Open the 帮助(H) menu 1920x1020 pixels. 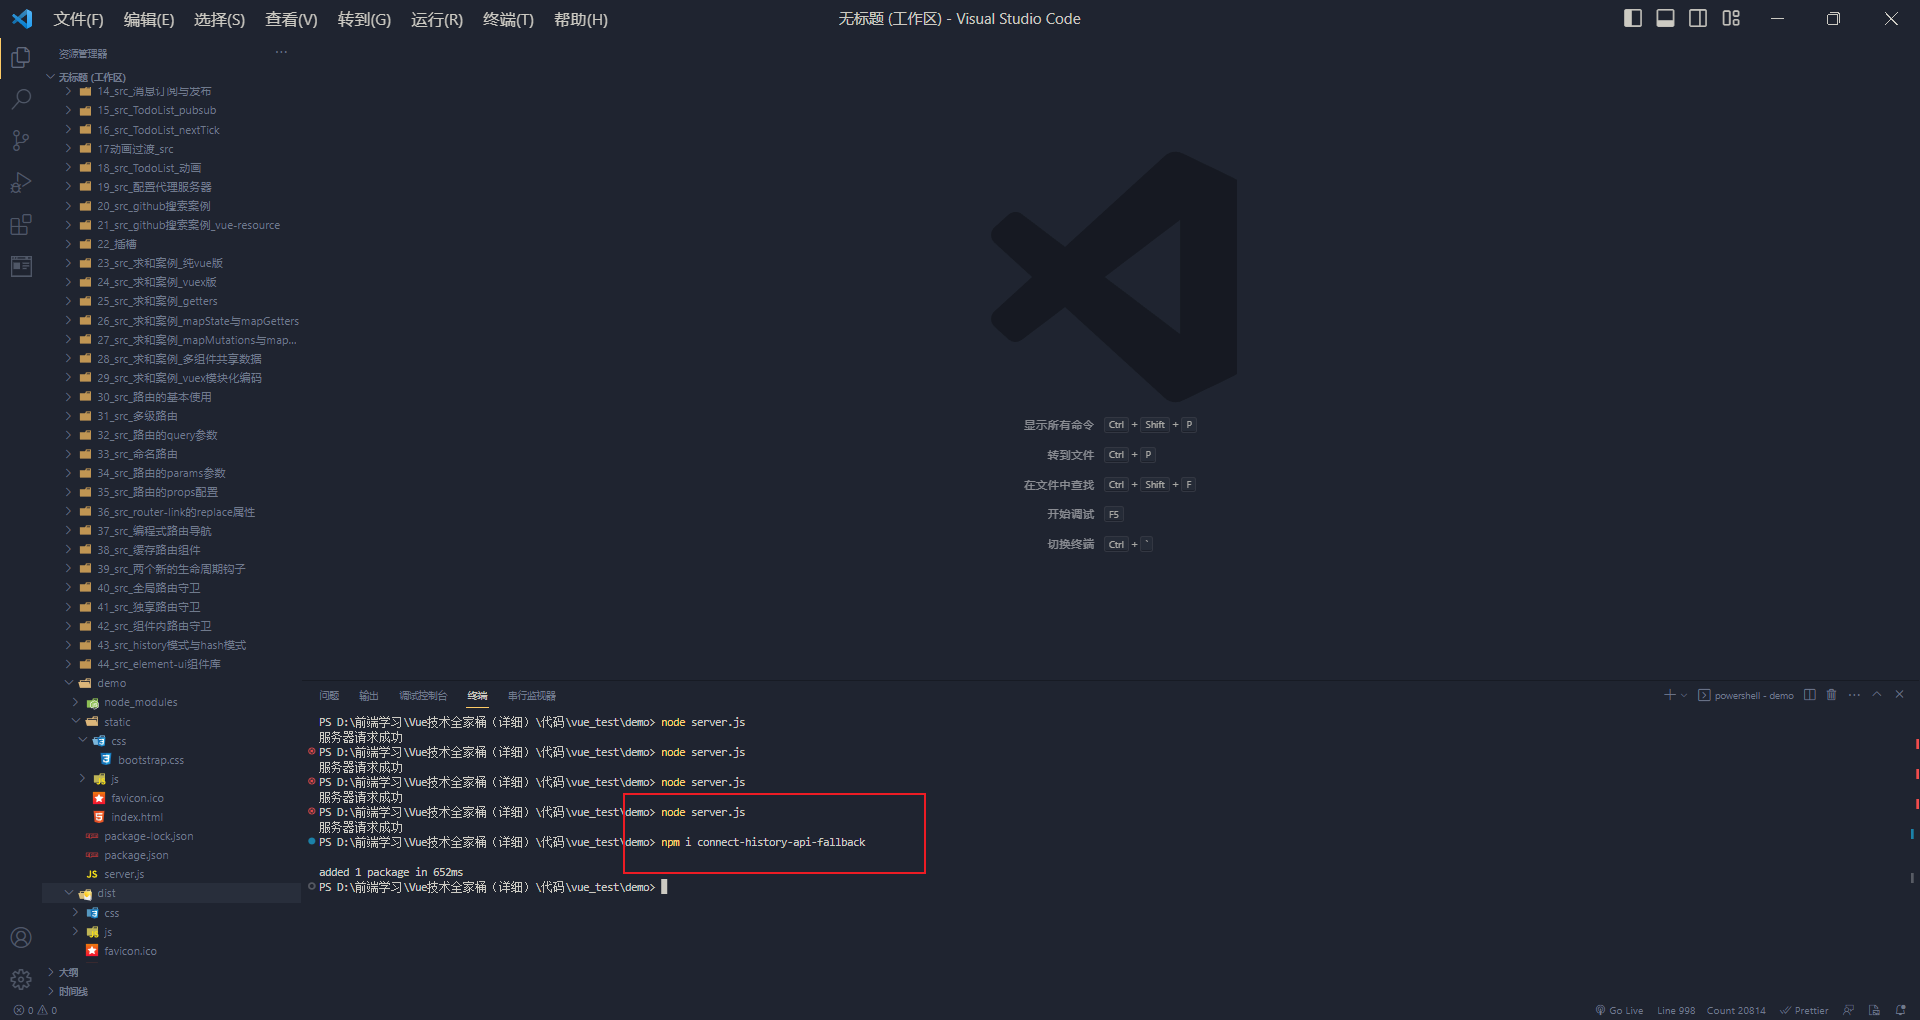pos(581,19)
